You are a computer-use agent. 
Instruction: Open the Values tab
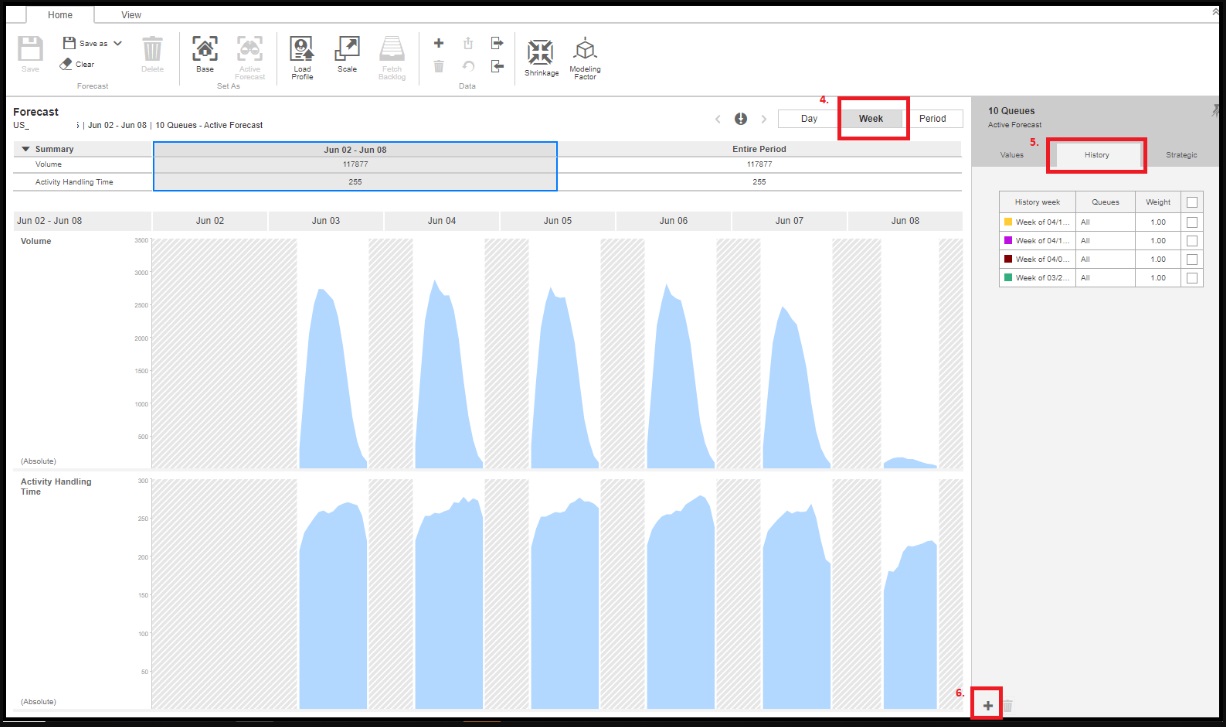[x=1012, y=155]
